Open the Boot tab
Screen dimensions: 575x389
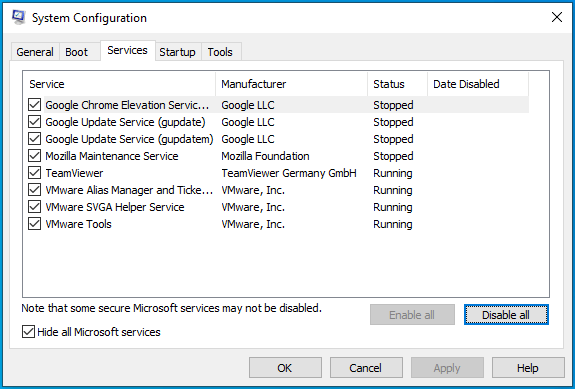click(x=77, y=52)
